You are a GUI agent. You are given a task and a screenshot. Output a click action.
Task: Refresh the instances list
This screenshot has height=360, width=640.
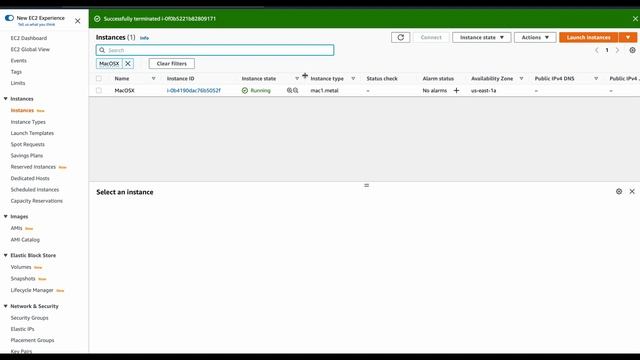pos(400,38)
